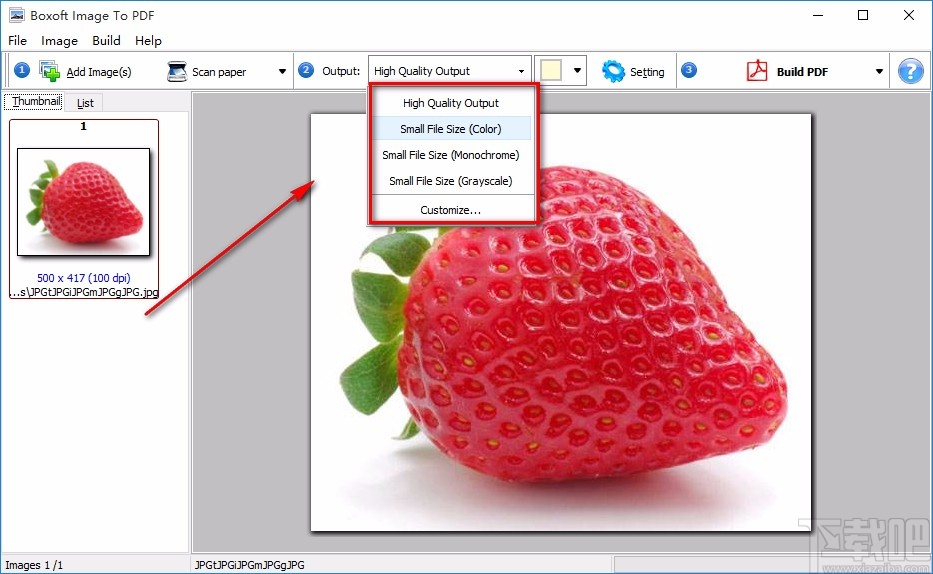The image size is (933, 574).
Task: Click the large strawberry preview image
Action: coord(561,322)
